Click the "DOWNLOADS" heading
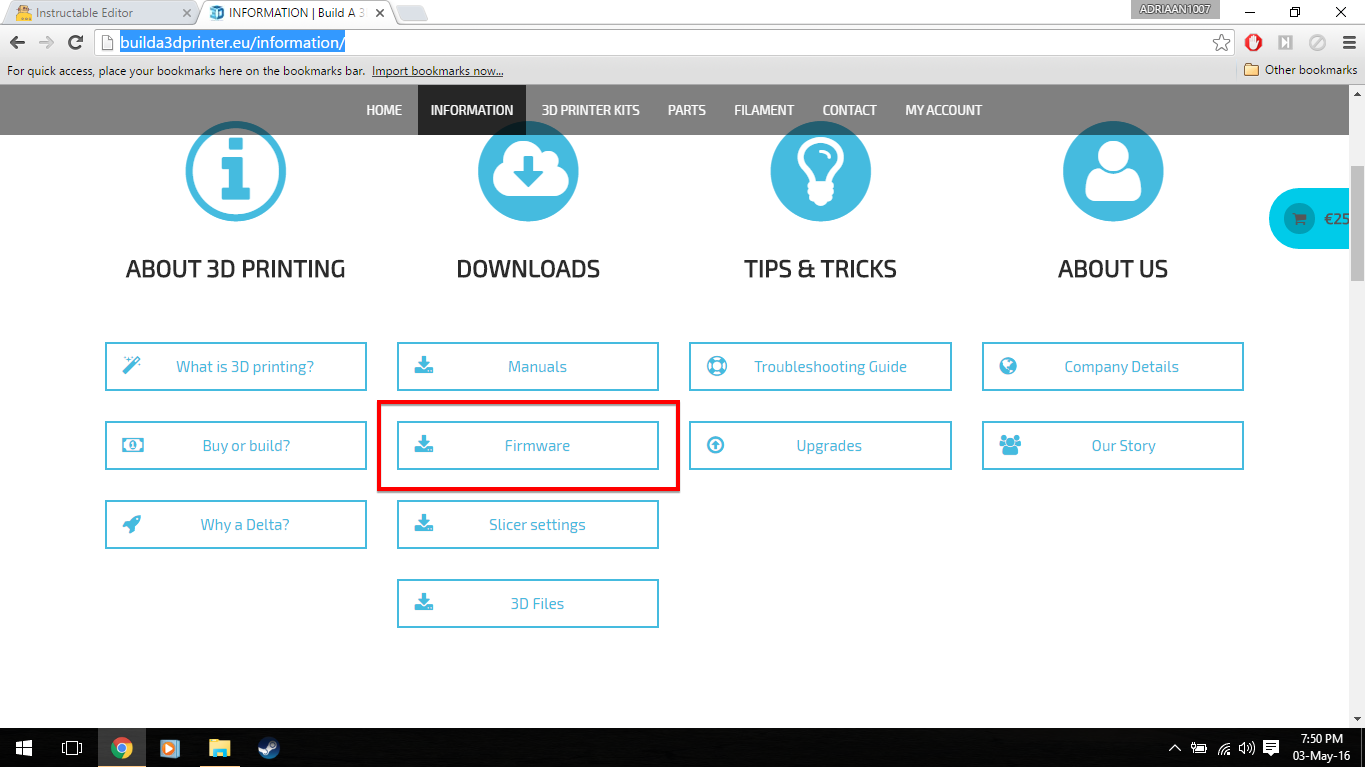Image resolution: width=1365 pixels, height=767 pixels. pos(528,269)
